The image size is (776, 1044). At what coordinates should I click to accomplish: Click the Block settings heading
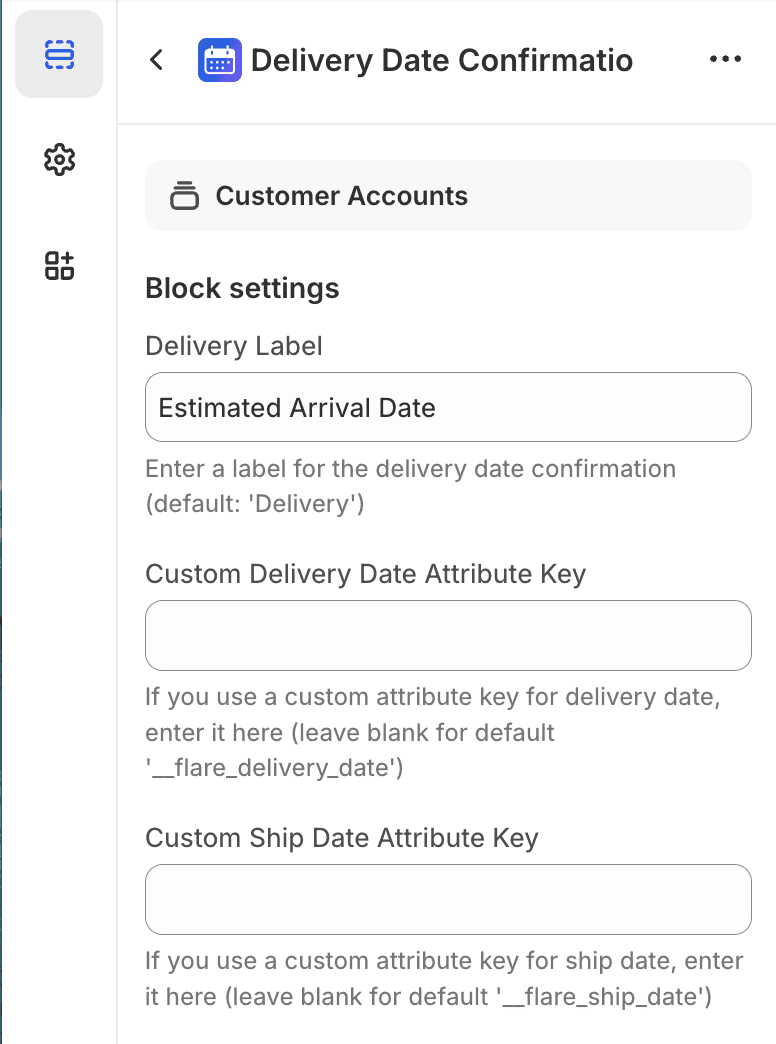coord(242,289)
